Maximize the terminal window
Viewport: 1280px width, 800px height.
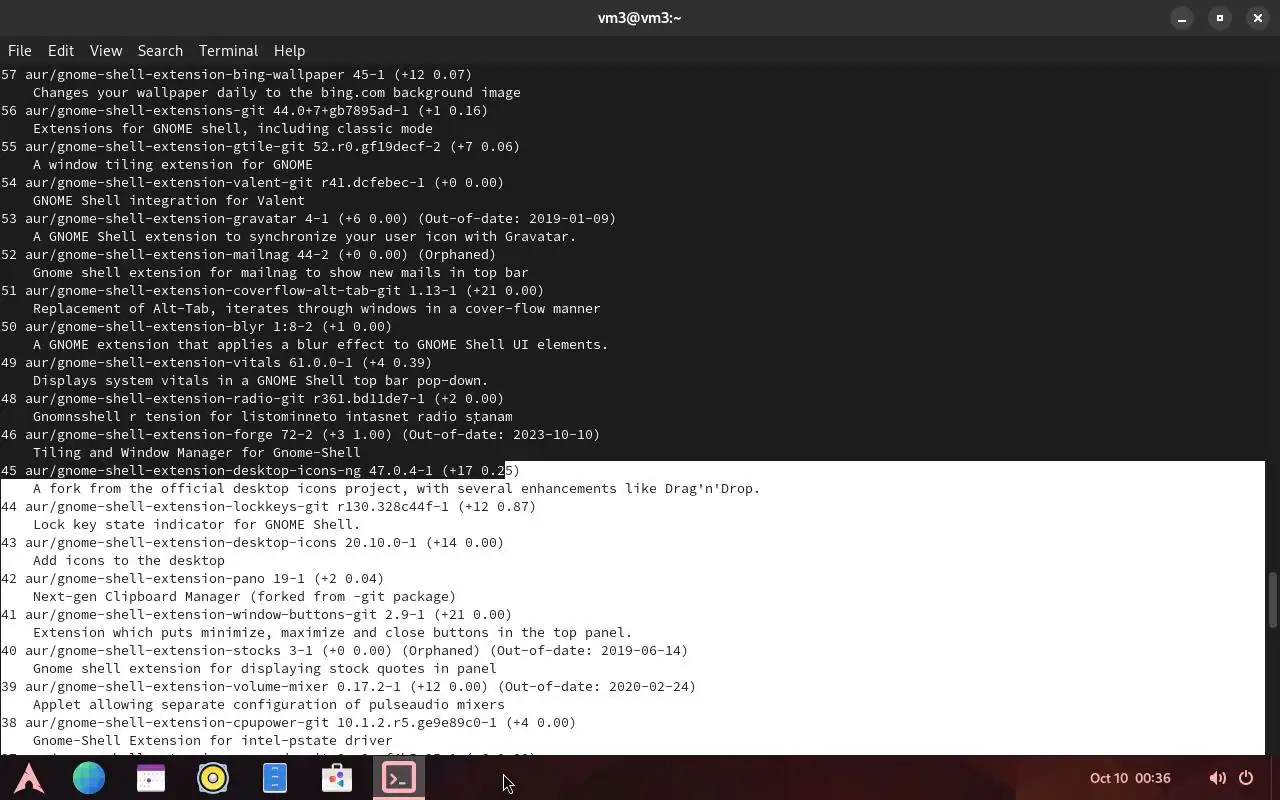pyautogui.click(x=1220, y=18)
